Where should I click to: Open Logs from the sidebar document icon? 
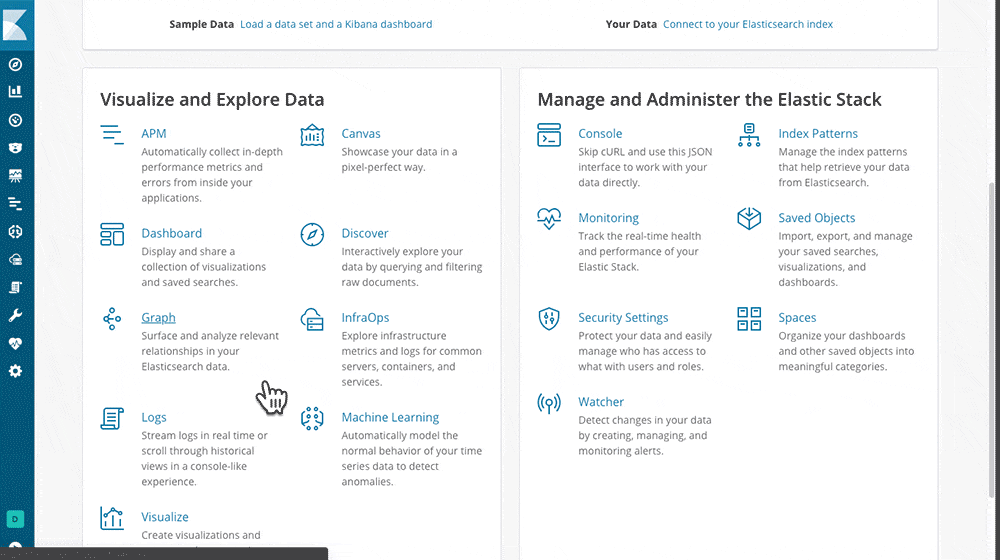pyautogui.click(x=15, y=288)
